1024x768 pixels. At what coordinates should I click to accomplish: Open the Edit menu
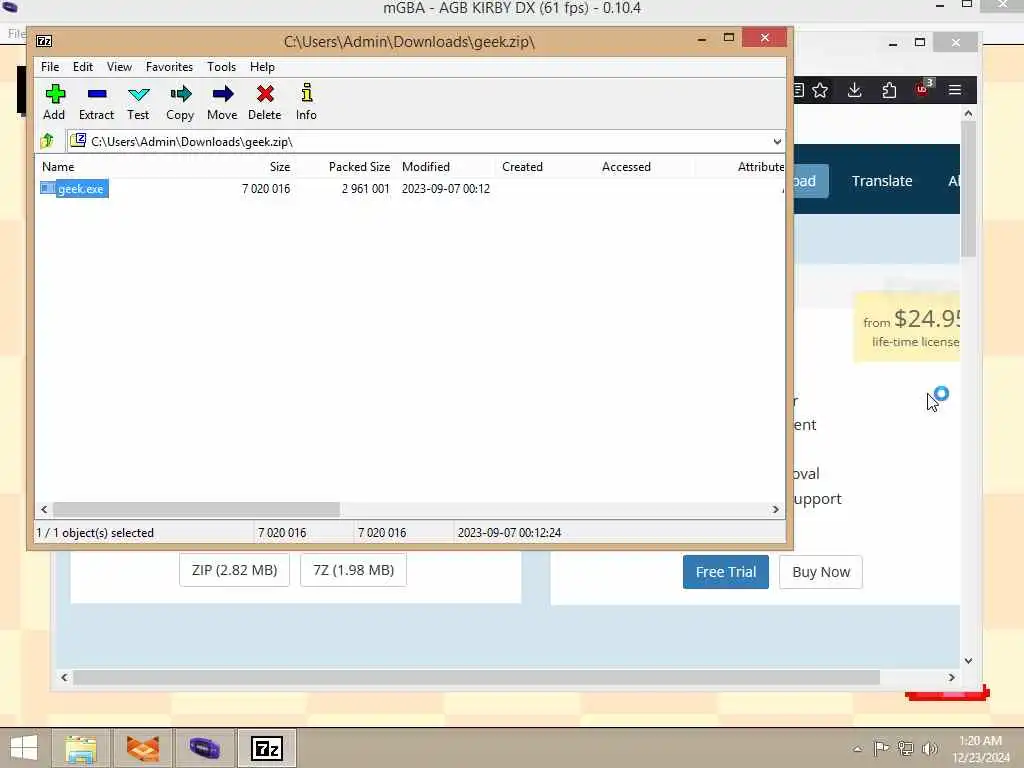point(82,67)
